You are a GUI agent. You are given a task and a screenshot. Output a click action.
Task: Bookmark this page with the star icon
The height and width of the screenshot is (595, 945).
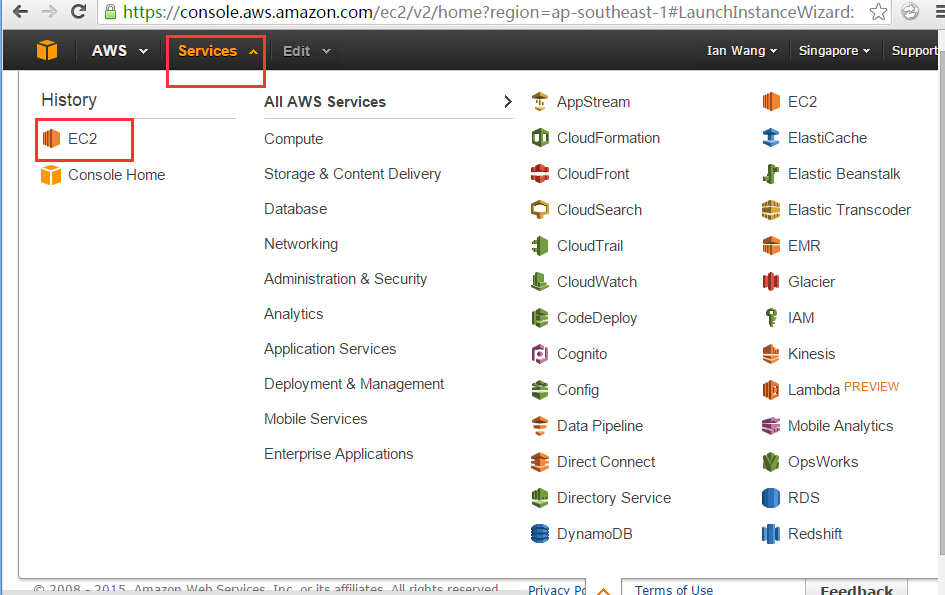coord(878,11)
